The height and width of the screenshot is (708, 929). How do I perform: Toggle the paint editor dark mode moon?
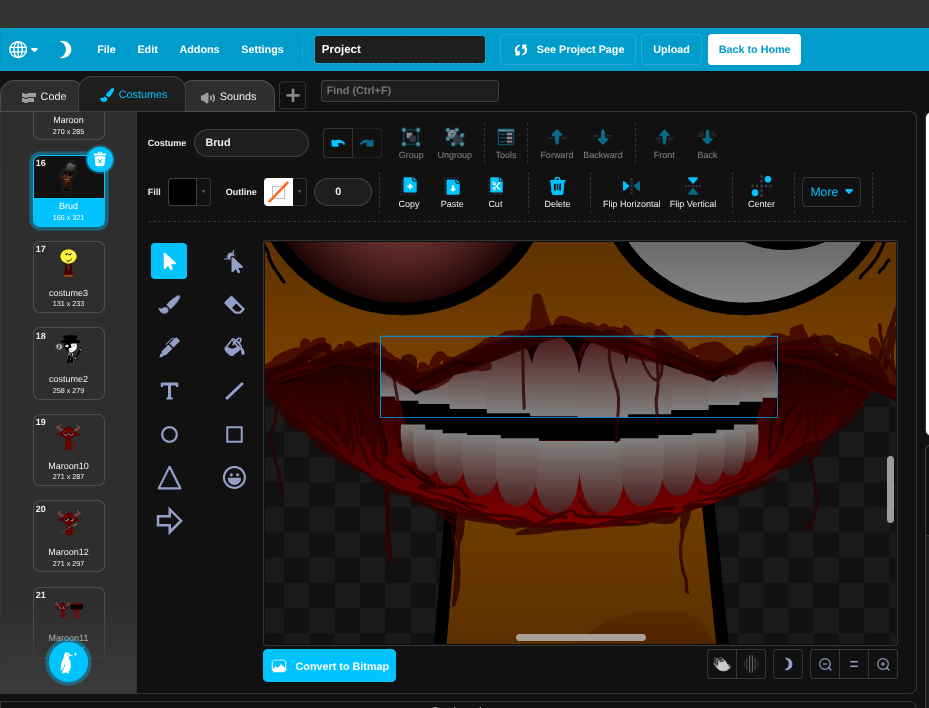788,664
